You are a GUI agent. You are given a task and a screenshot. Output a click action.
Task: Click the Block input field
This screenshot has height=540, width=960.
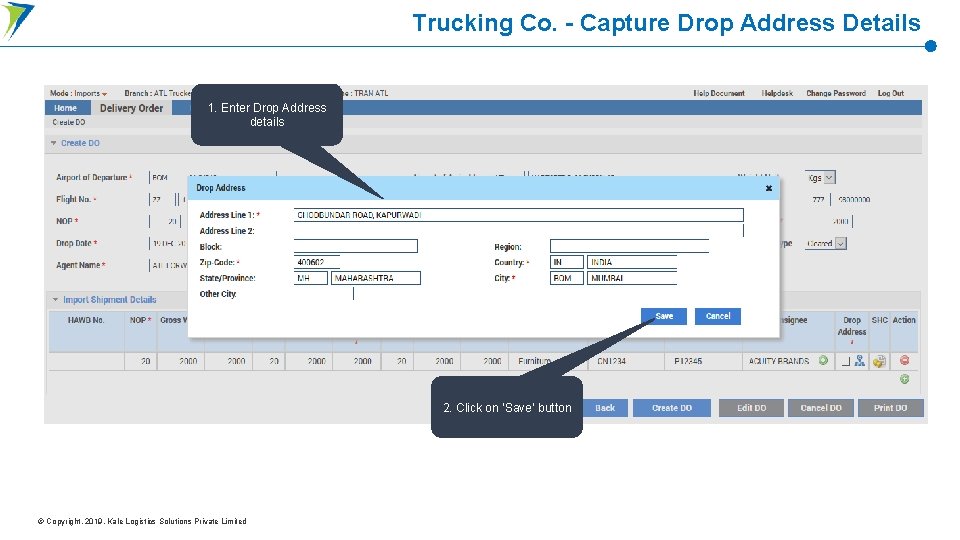click(356, 246)
